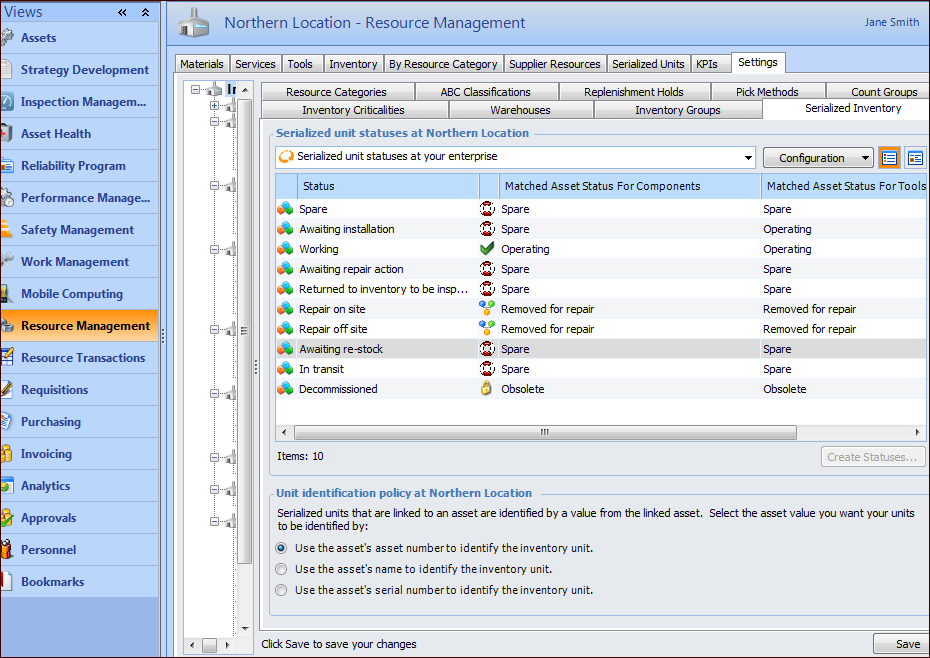Click the Decommissioned row's Obsolete padlock icon
Viewport: 930px width, 658px height.
tap(487, 389)
